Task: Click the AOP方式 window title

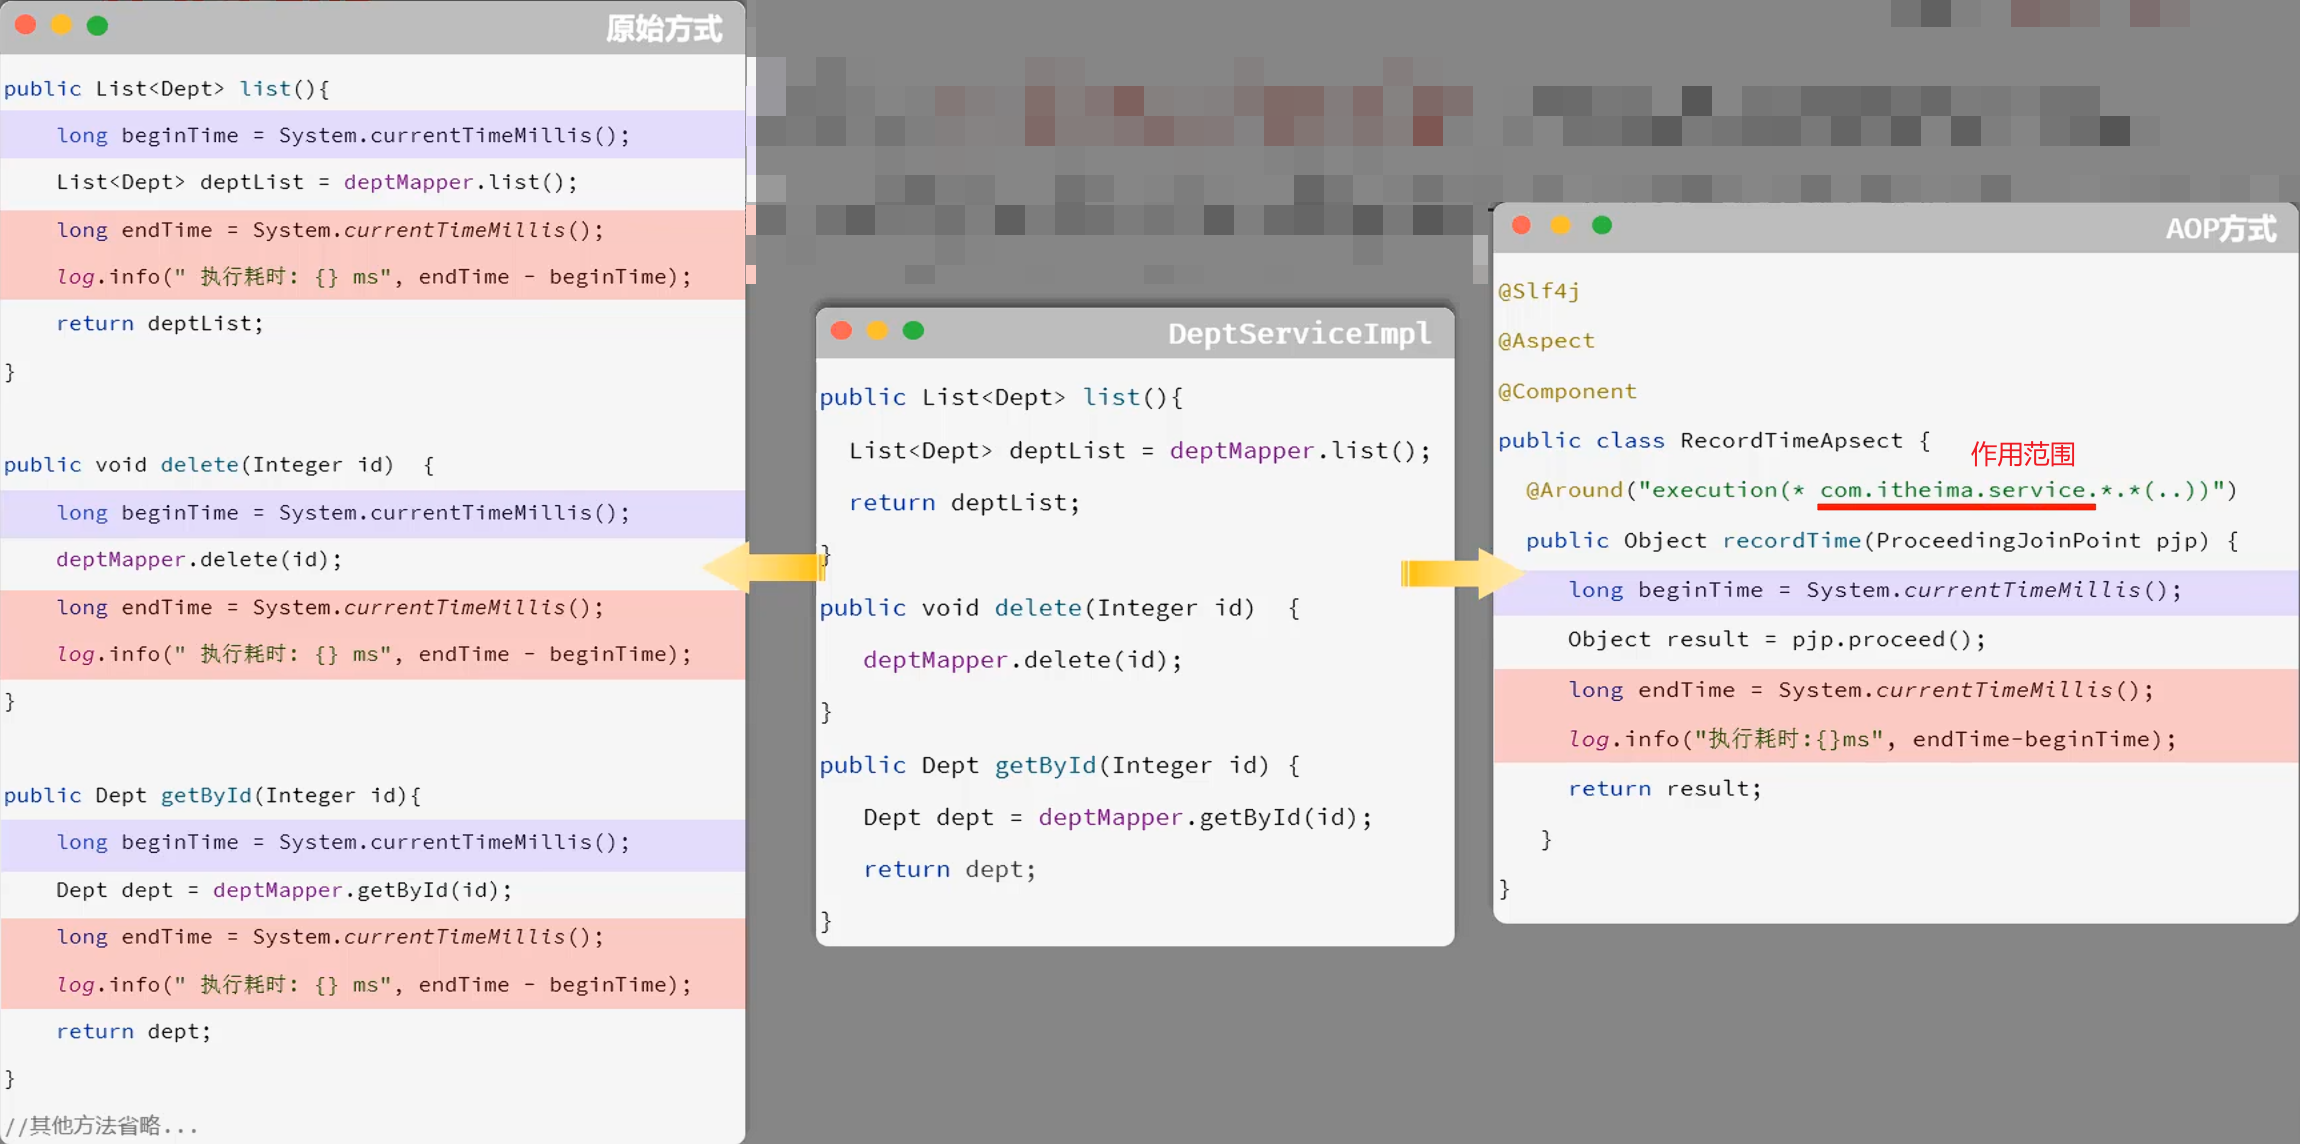Action: (x=2220, y=229)
